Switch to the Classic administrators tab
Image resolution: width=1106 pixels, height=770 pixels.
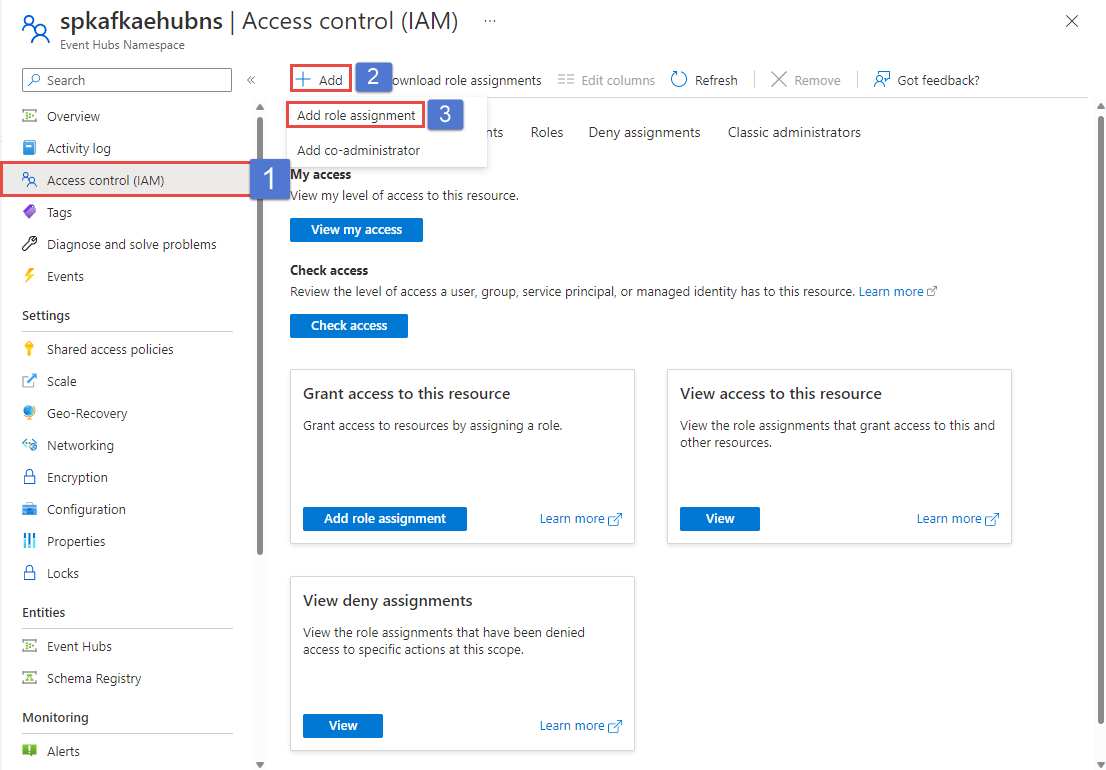[793, 131]
